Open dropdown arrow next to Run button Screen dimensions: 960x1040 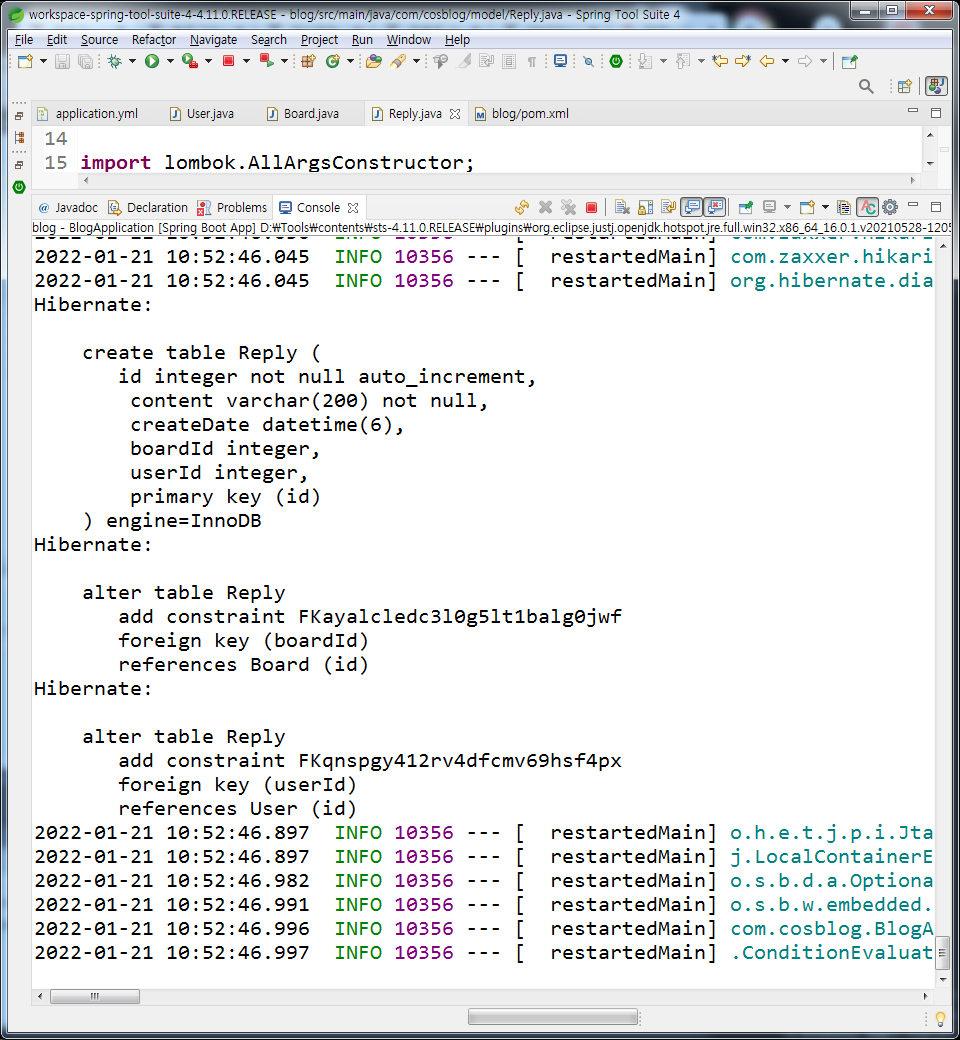click(170, 62)
